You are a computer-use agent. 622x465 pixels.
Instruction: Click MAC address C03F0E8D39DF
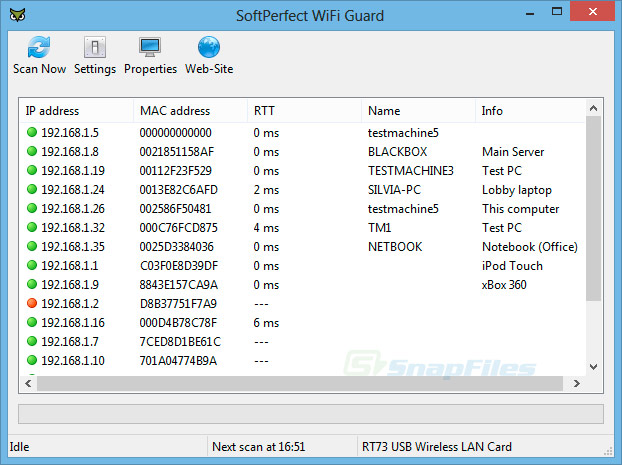click(x=179, y=266)
